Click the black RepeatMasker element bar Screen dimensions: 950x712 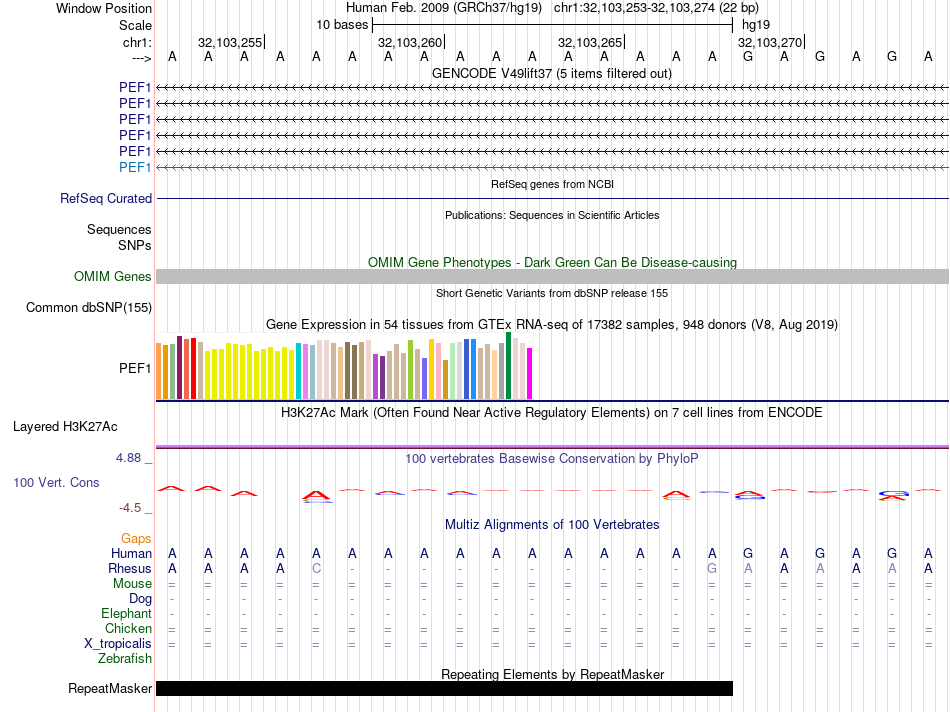click(x=444, y=688)
